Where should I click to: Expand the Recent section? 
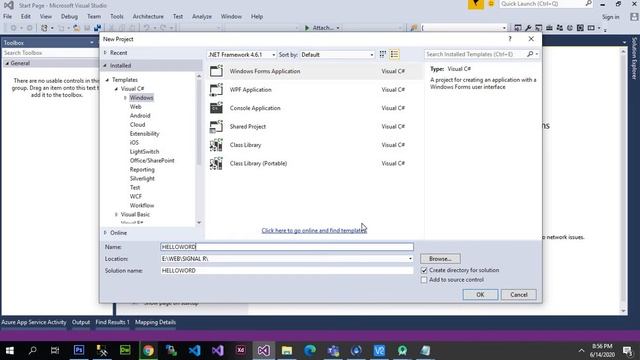point(105,53)
